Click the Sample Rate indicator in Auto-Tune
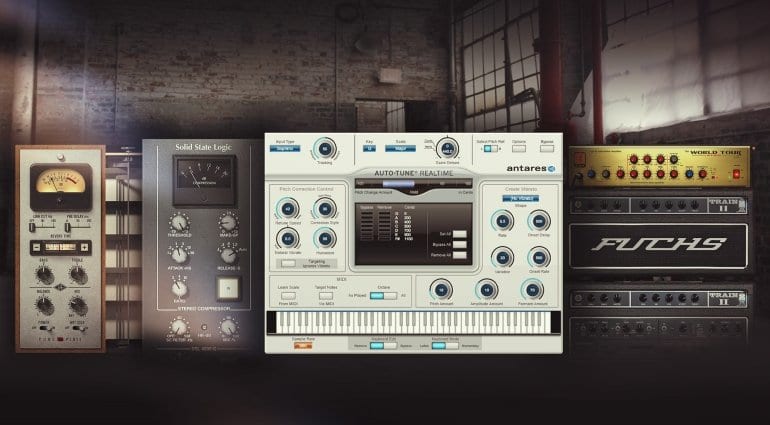 point(303,346)
